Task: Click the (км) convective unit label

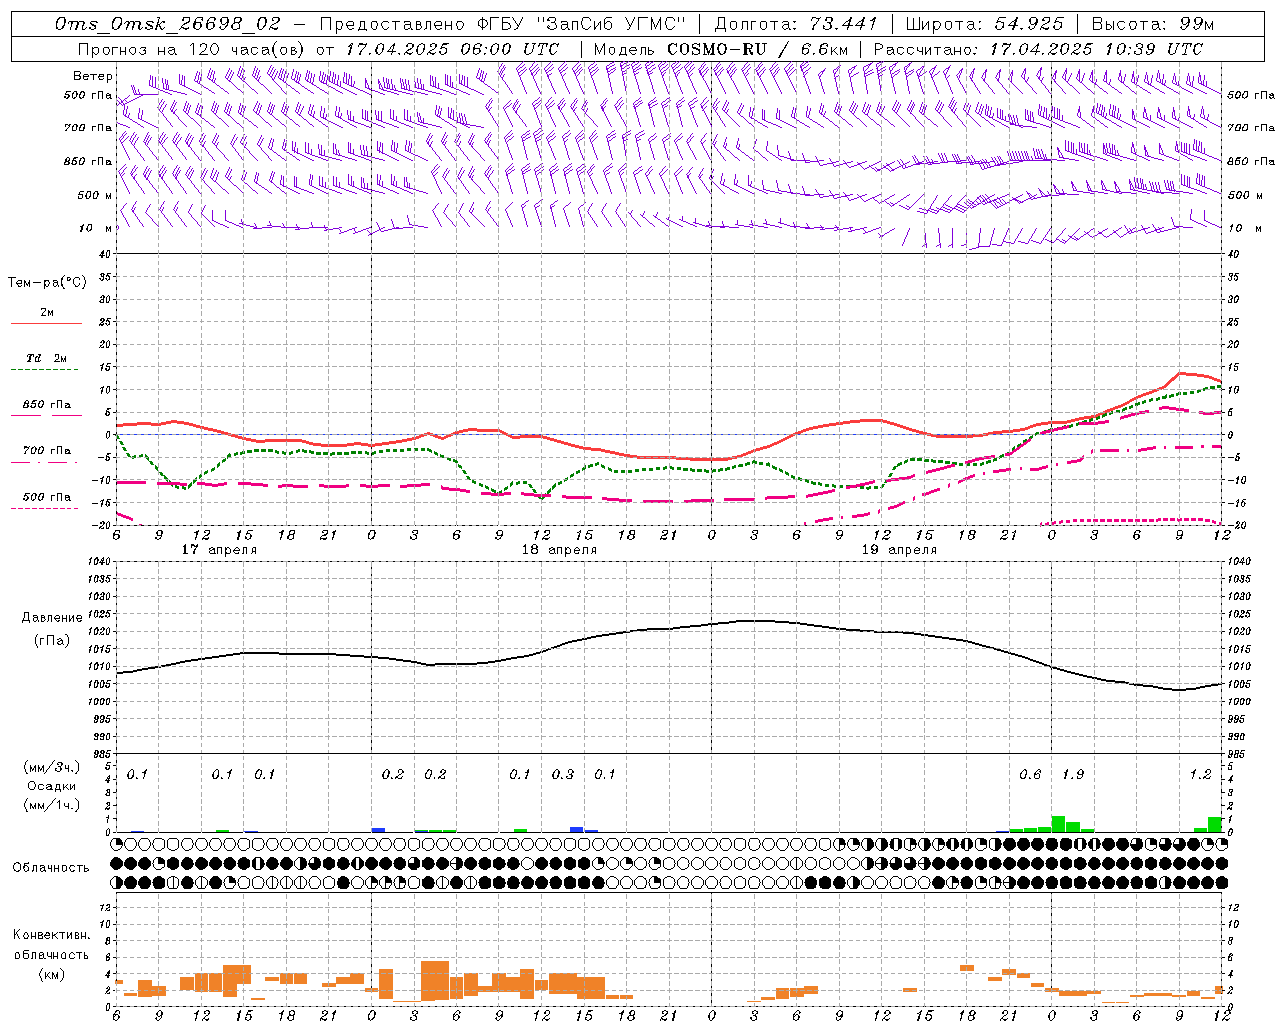Action: pos(52,973)
